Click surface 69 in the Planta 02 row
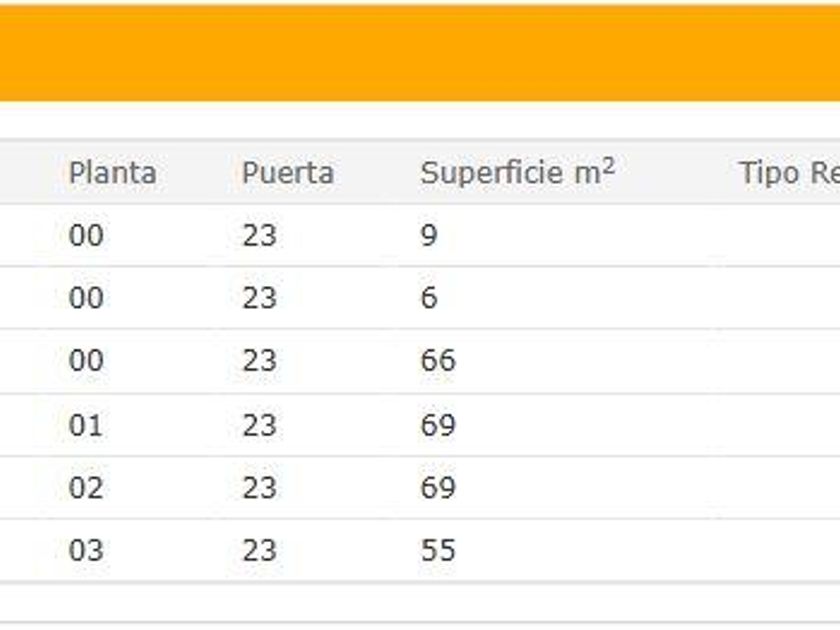 click(438, 488)
